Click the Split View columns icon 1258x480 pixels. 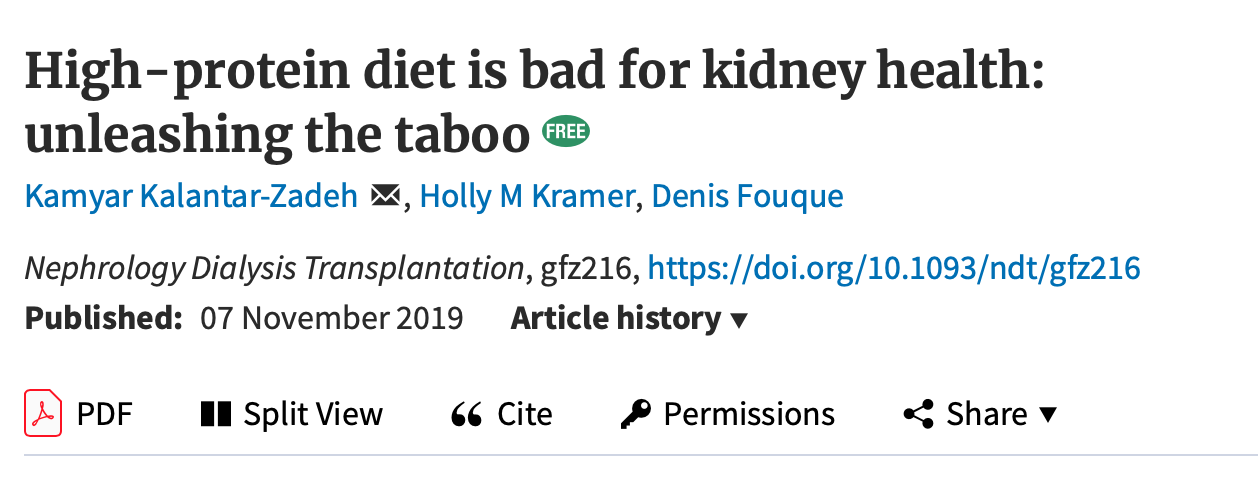click(x=216, y=414)
